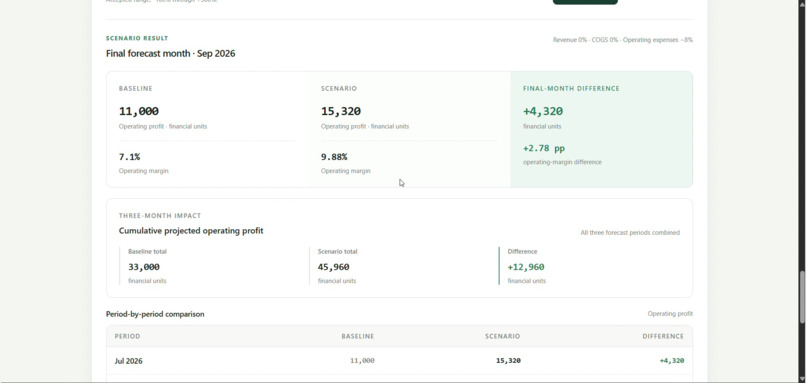Click 'Cumulative projected operating profit' title
The image size is (806, 383).
(191, 231)
